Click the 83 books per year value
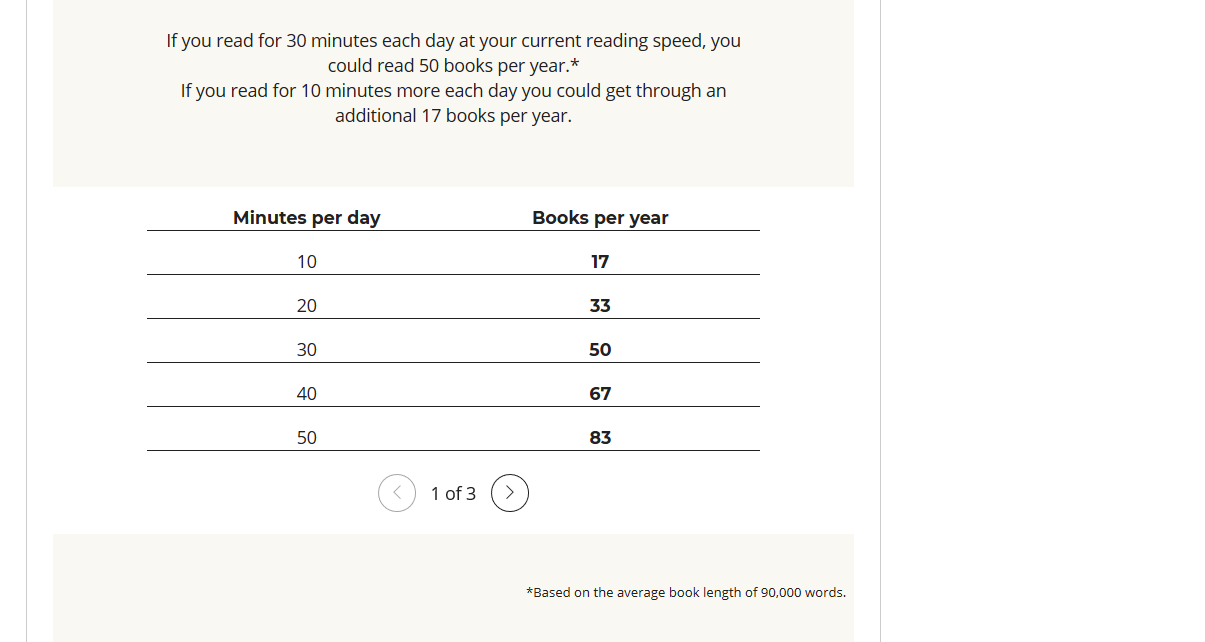 click(600, 438)
